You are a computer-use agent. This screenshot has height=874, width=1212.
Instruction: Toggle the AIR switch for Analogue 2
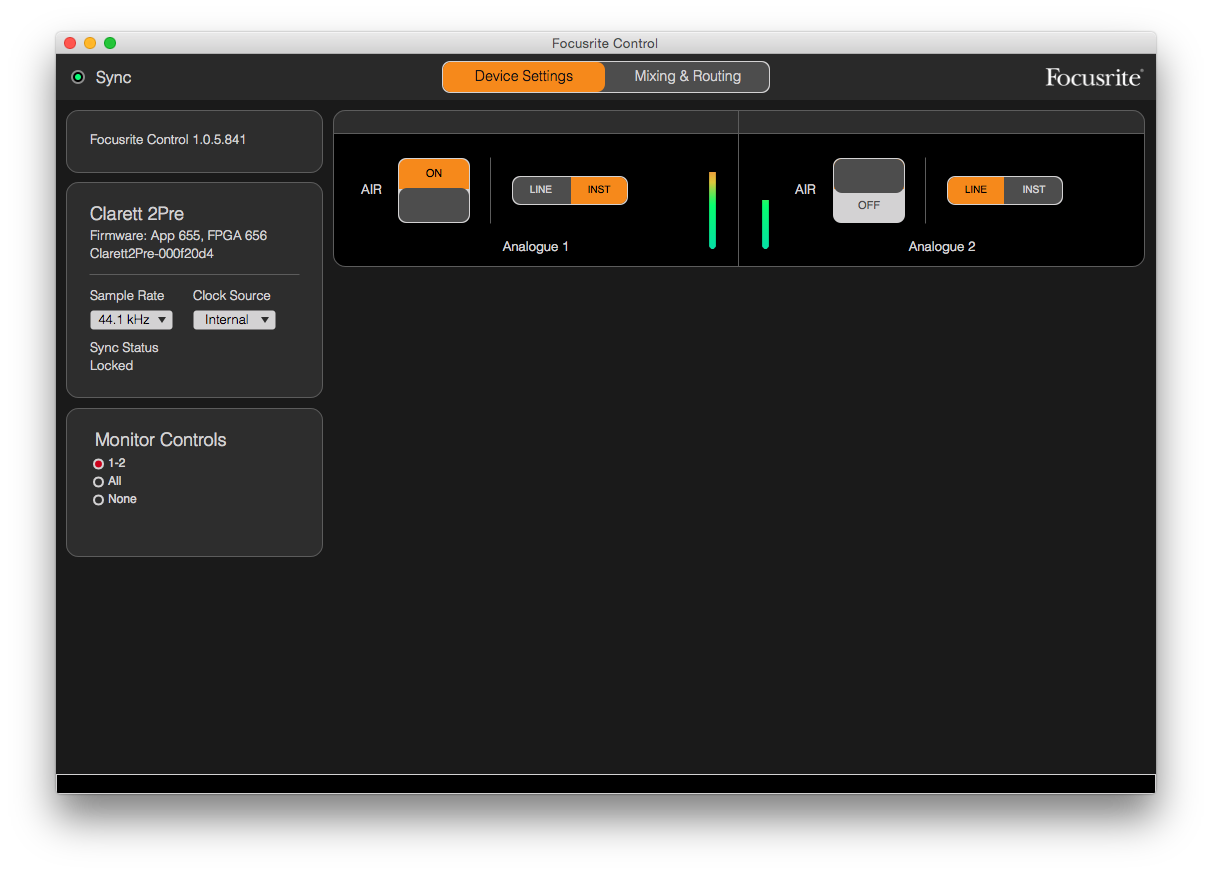[869, 190]
